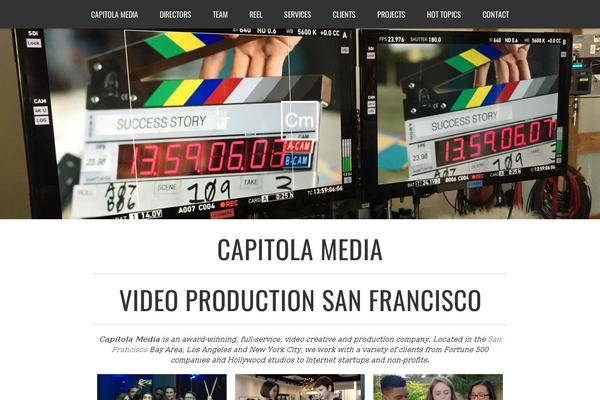Open the Services page
Viewport: 600px width, 400px height.
(x=297, y=15)
